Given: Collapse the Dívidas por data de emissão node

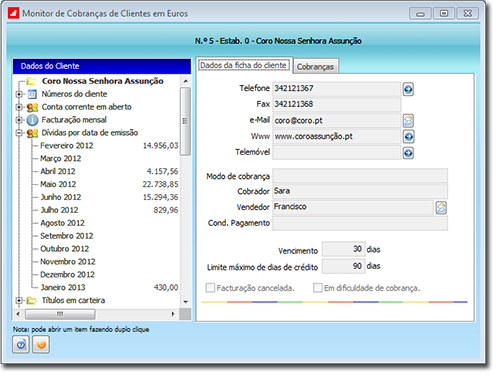Looking at the screenshot, I should (19, 133).
